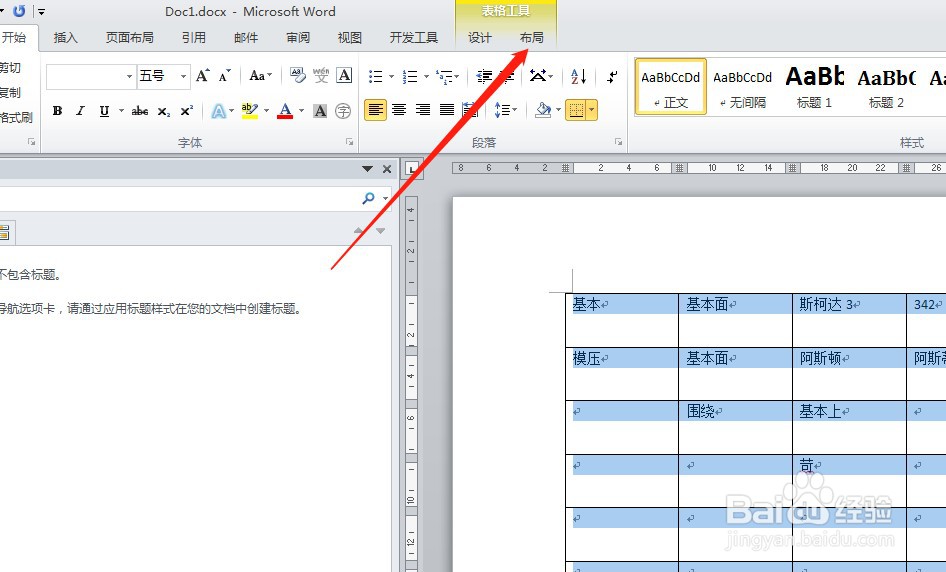Click navigation search magnifier icon
The height and width of the screenshot is (572, 946).
click(368, 199)
